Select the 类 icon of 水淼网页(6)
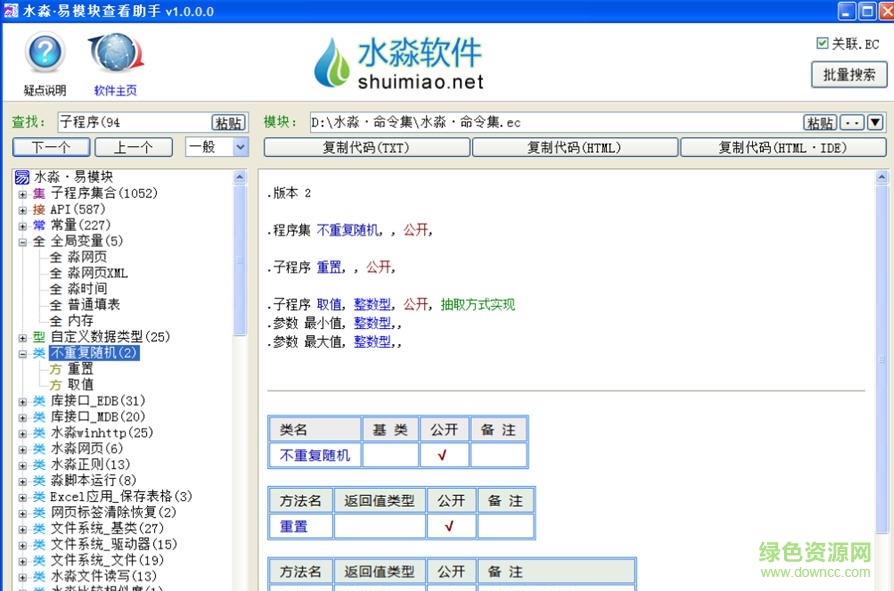Viewport: 894px width, 591px height. [38, 448]
